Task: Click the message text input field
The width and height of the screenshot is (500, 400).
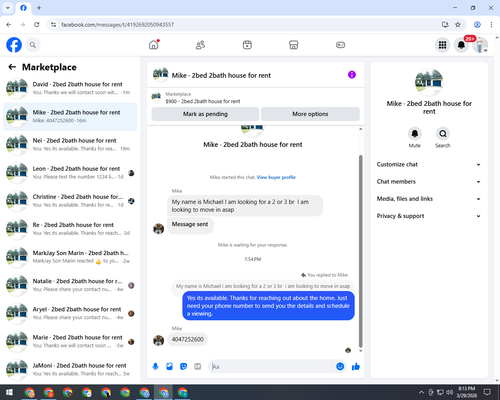Action: [x=273, y=367]
